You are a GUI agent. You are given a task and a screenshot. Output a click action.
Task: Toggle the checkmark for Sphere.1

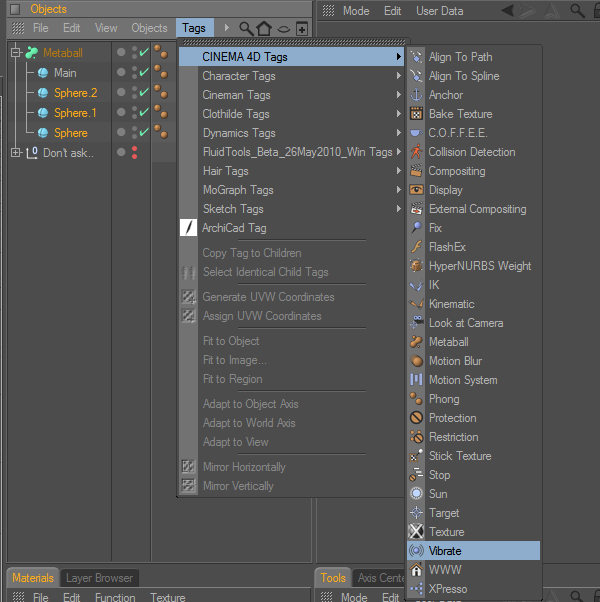coord(144,112)
